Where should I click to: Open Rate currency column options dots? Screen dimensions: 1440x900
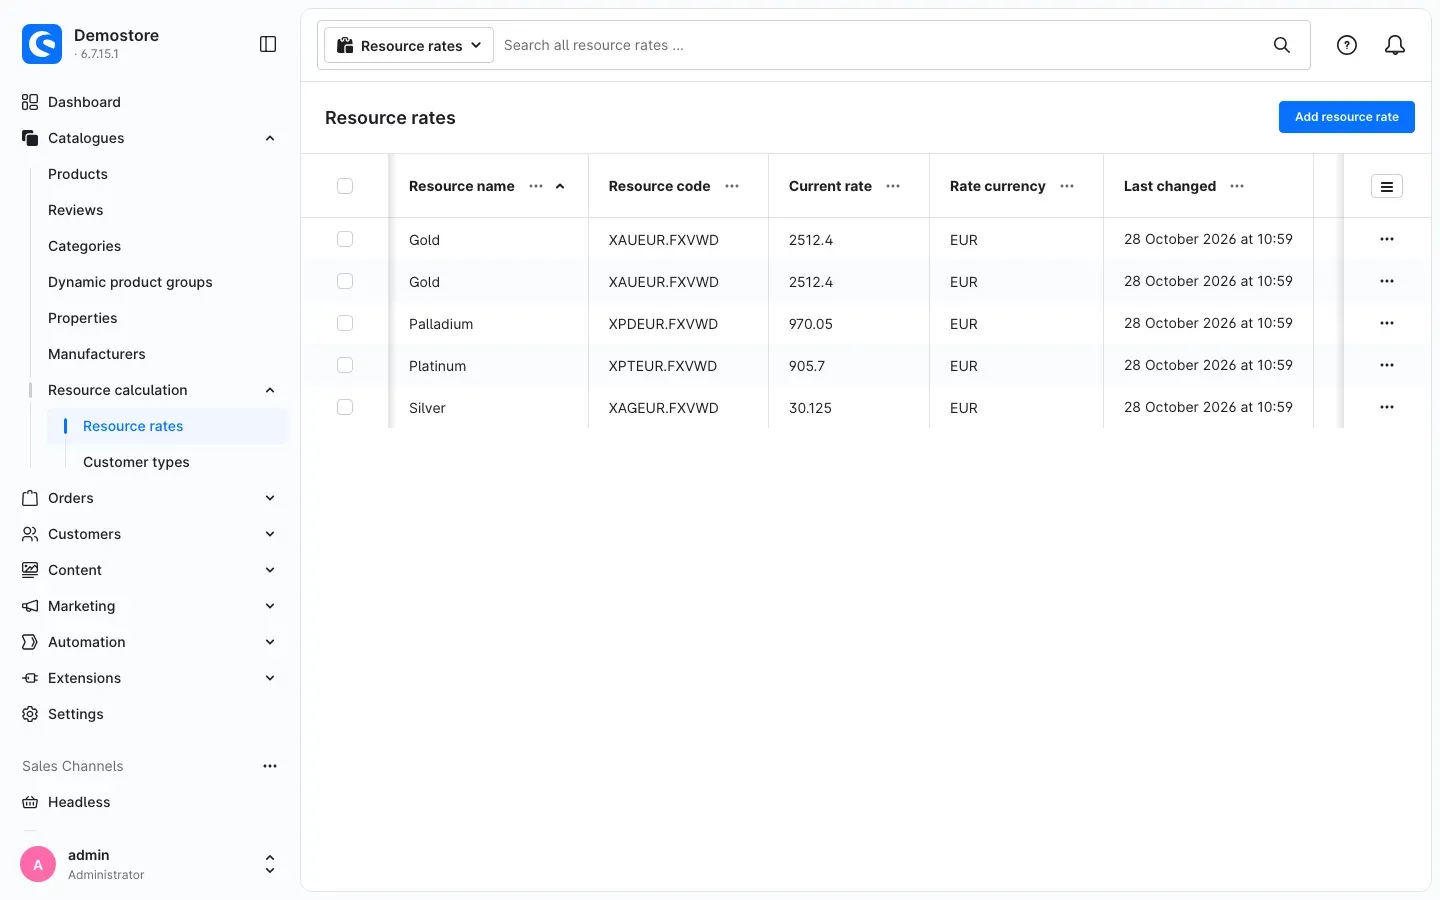pos(1067,186)
